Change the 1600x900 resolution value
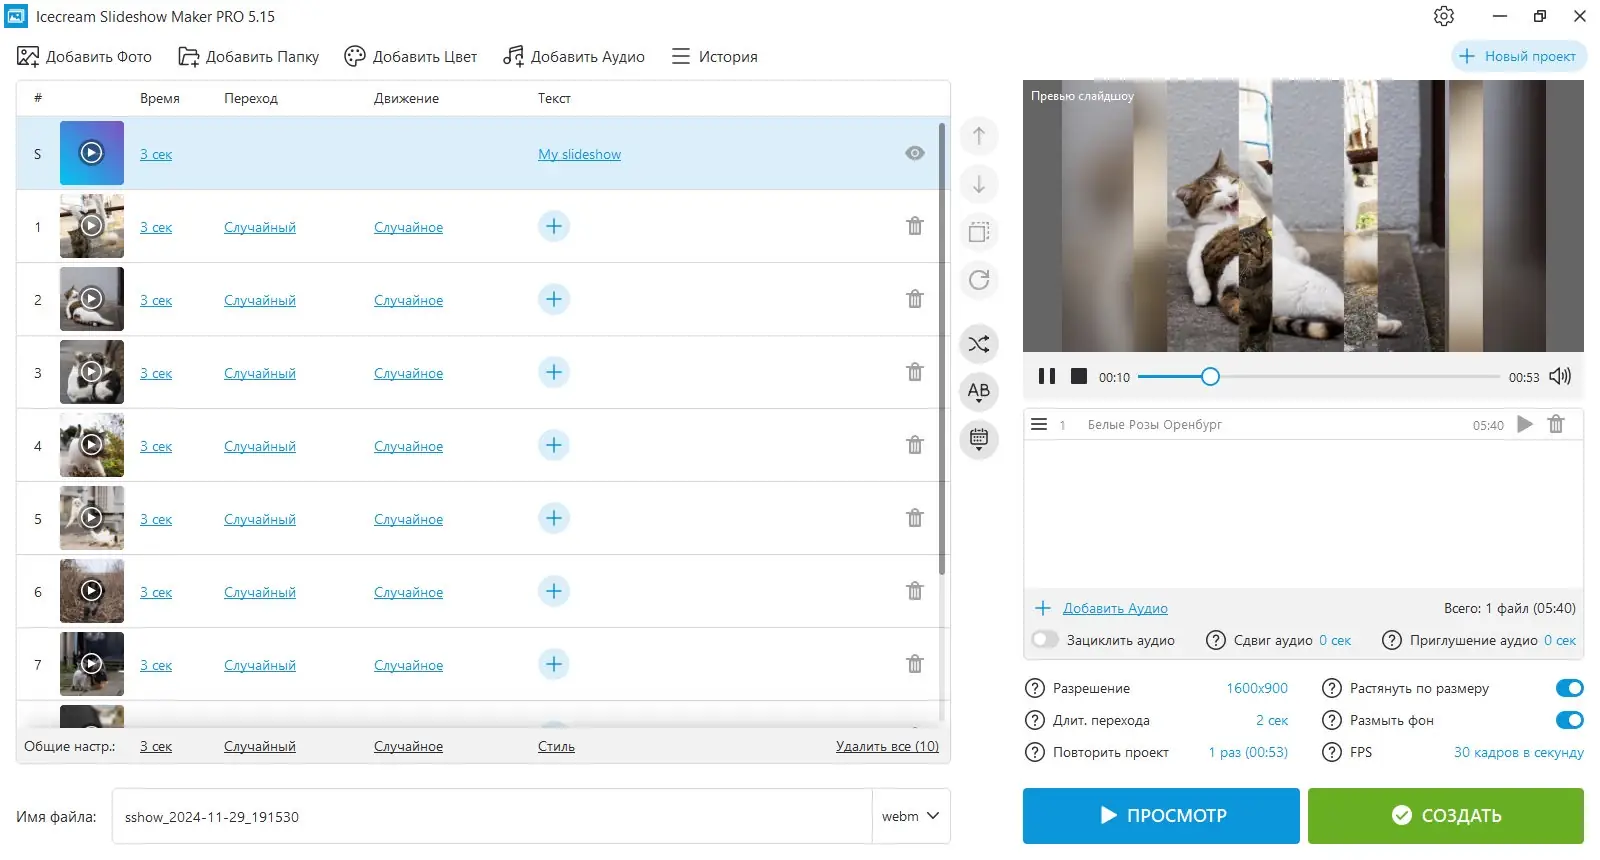 click(x=1257, y=689)
